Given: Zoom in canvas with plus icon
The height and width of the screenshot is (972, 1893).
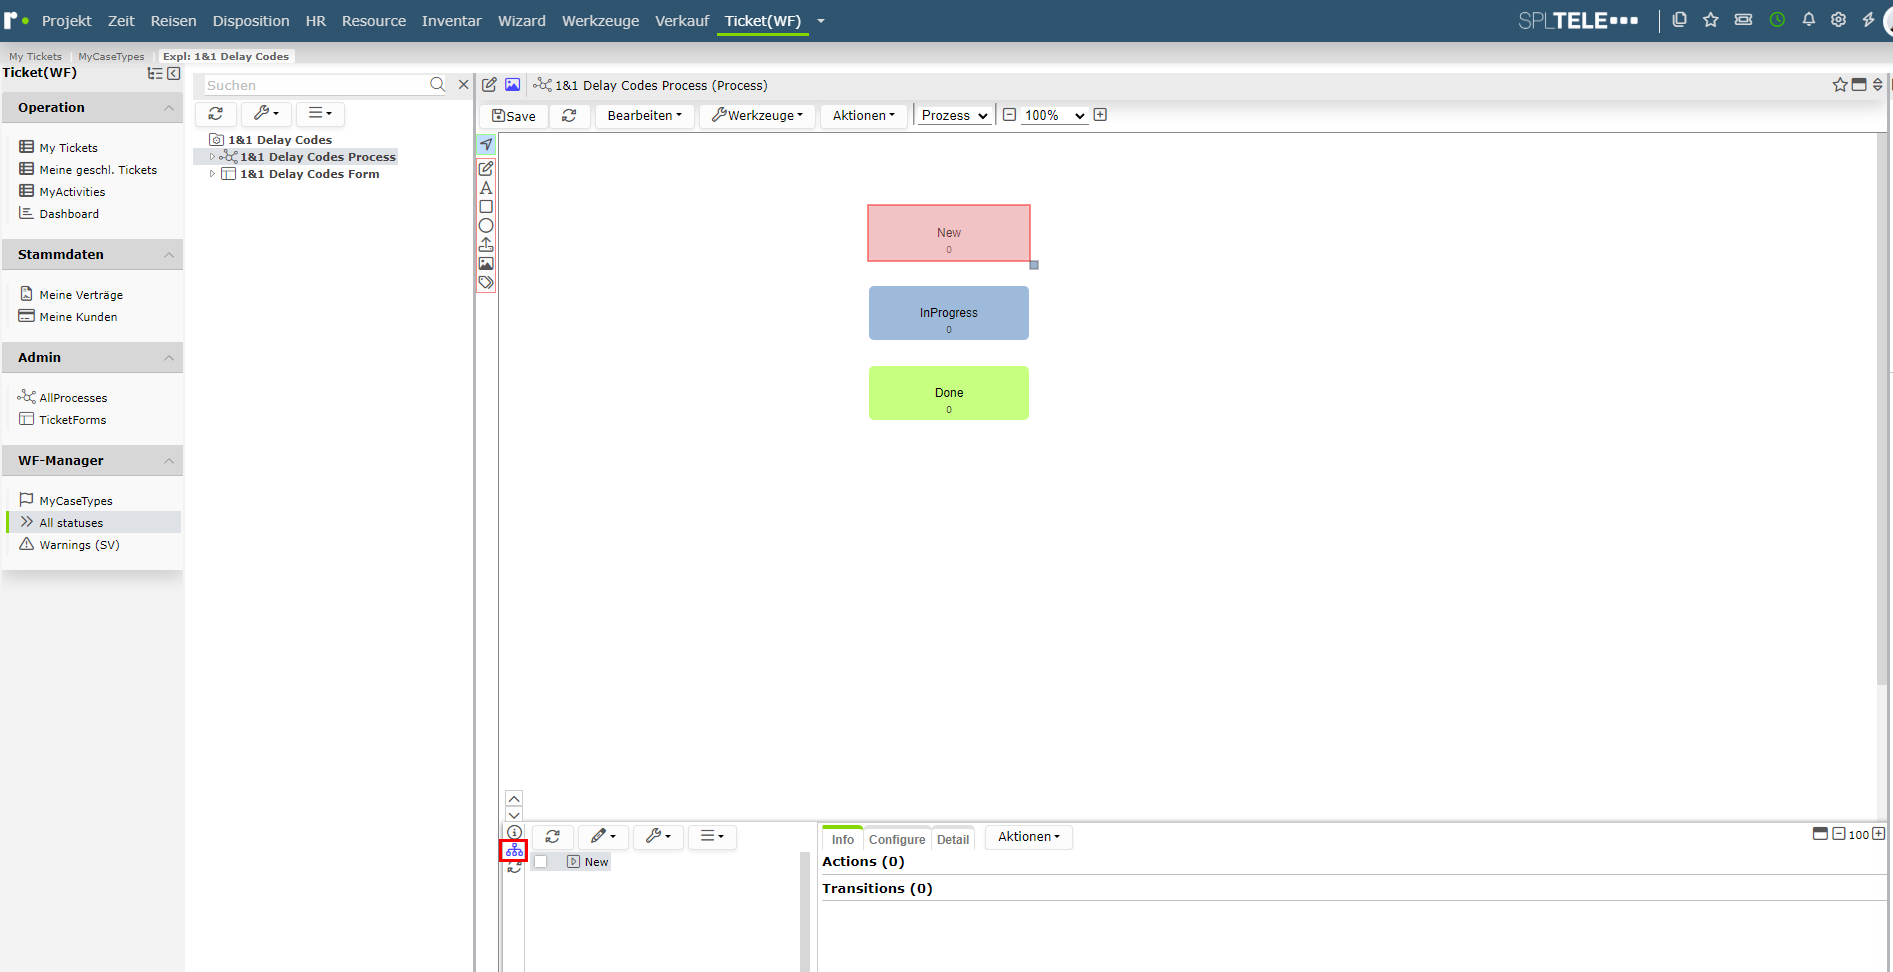Looking at the screenshot, I should tap(1100, 115).
